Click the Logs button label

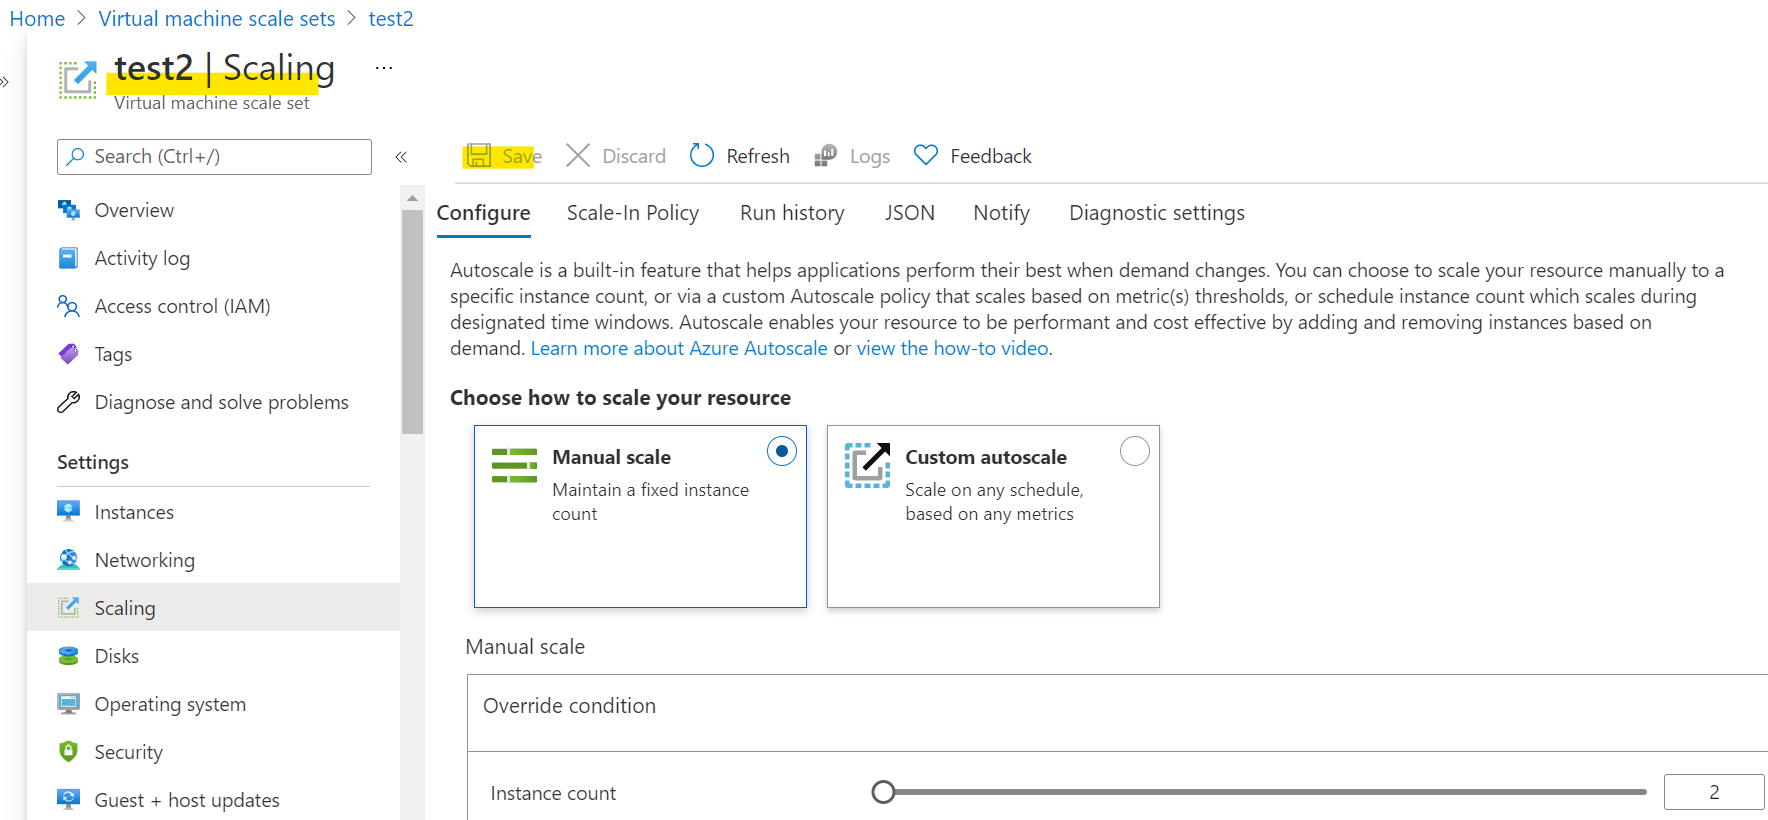click(x=870, y=156)
